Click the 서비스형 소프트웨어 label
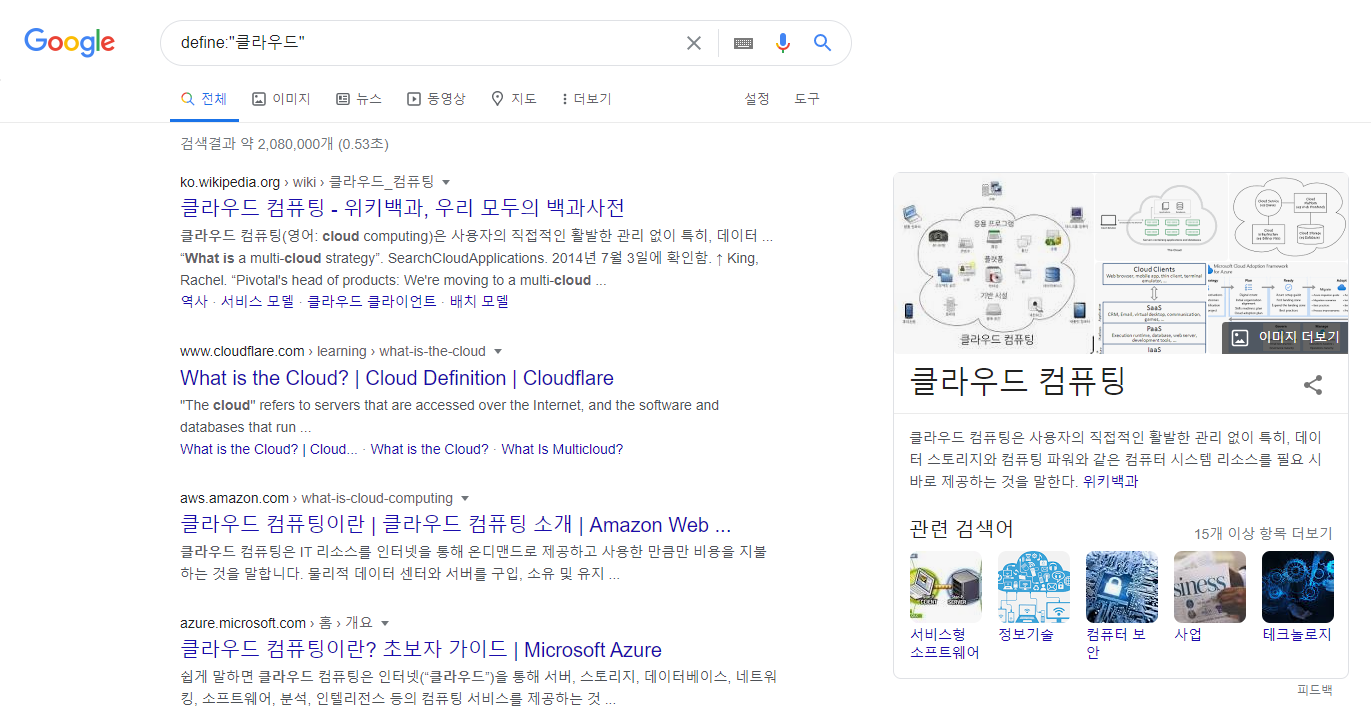This screenshot has width=1371, height=718. click(945, 643)
